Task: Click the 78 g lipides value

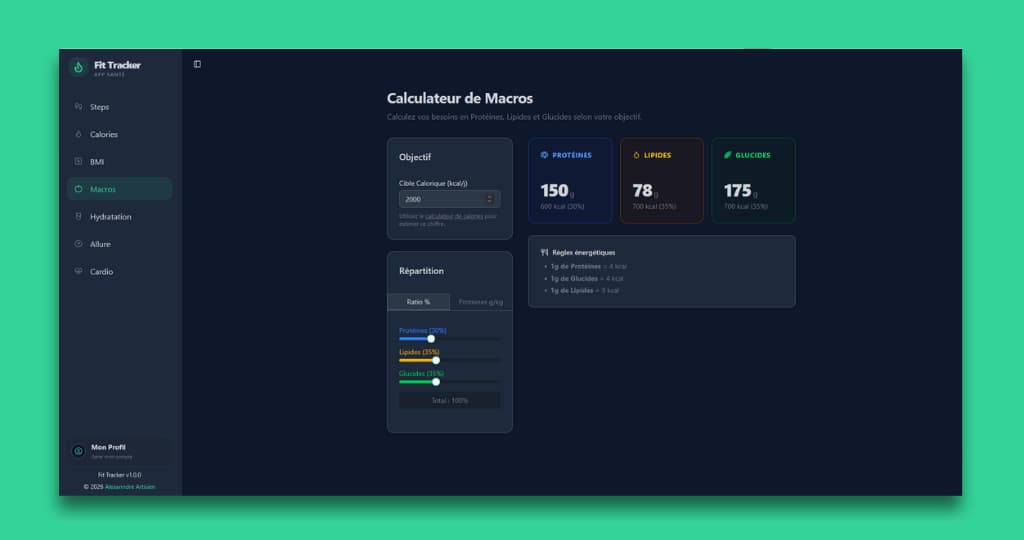Action: (645, 191)
